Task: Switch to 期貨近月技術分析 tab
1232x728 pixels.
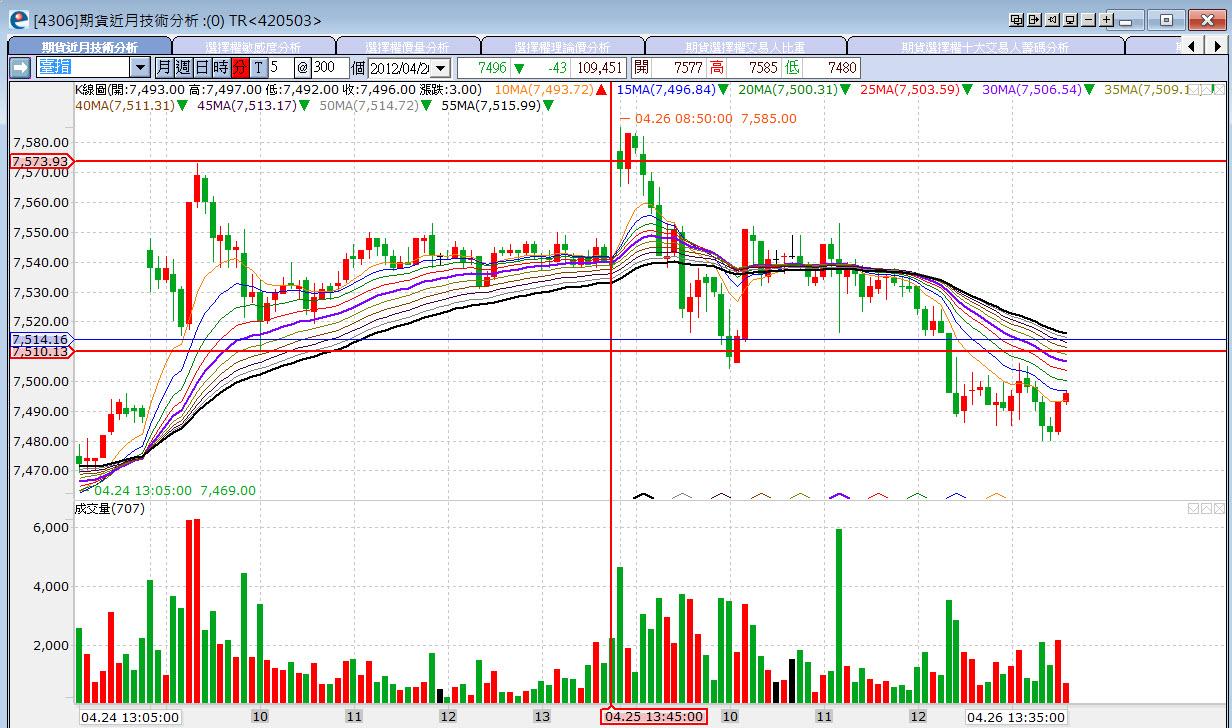Action: point(90,46)
